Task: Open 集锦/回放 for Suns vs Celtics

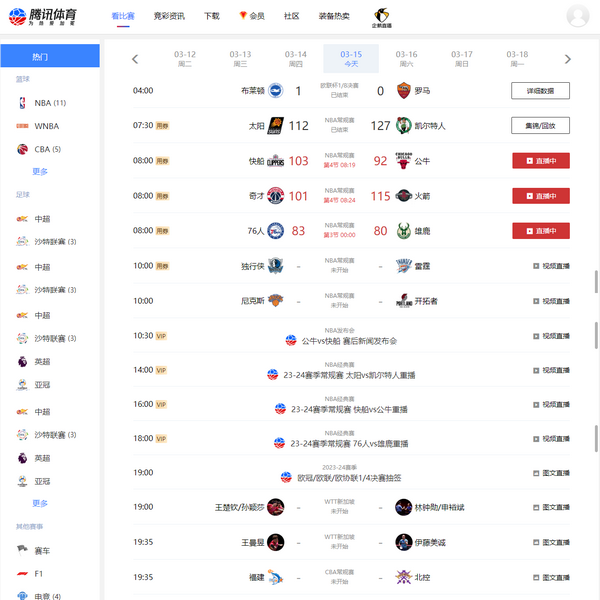Action: [x=540, y=126]
